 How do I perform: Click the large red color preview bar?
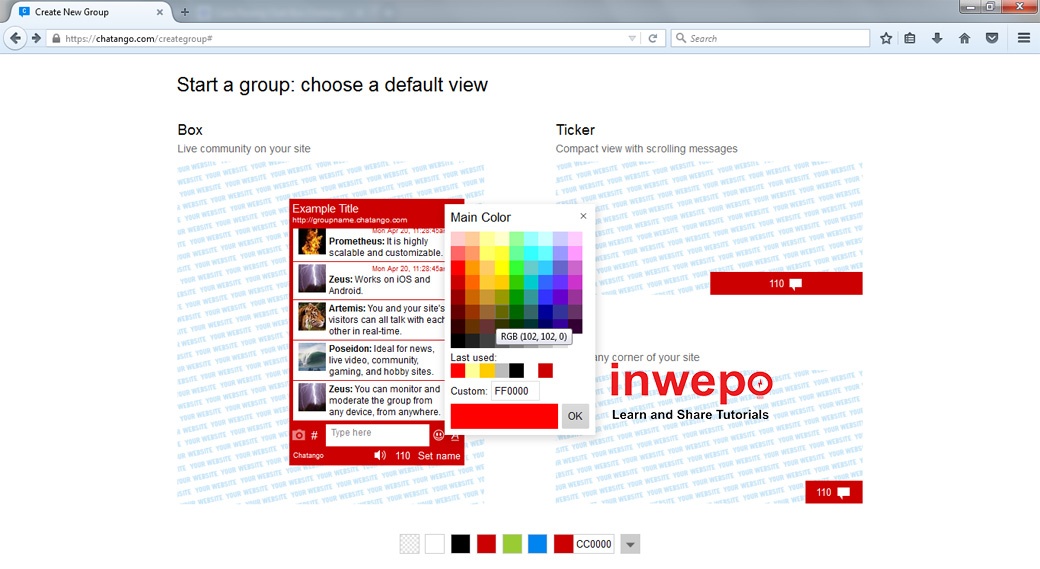click(504, 416)
